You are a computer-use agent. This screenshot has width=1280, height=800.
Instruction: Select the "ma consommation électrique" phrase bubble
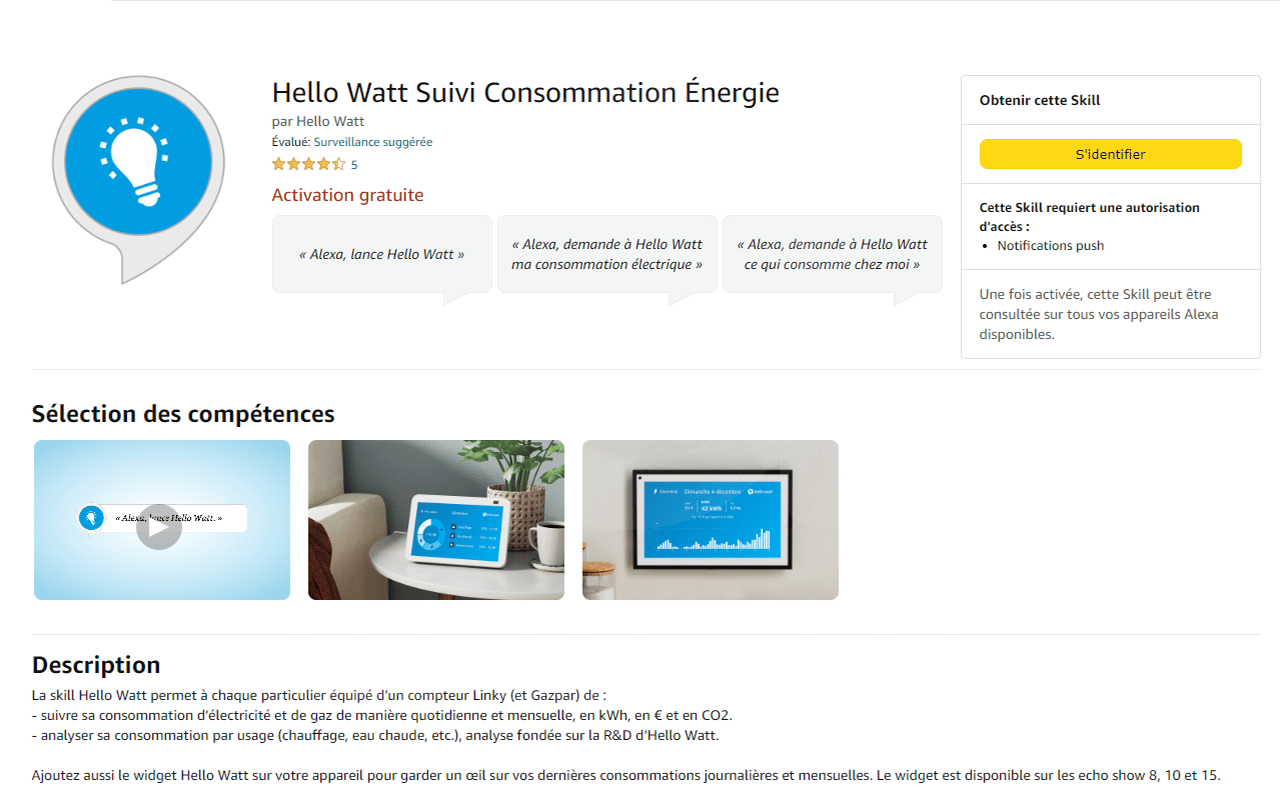[x=607, y=254]
